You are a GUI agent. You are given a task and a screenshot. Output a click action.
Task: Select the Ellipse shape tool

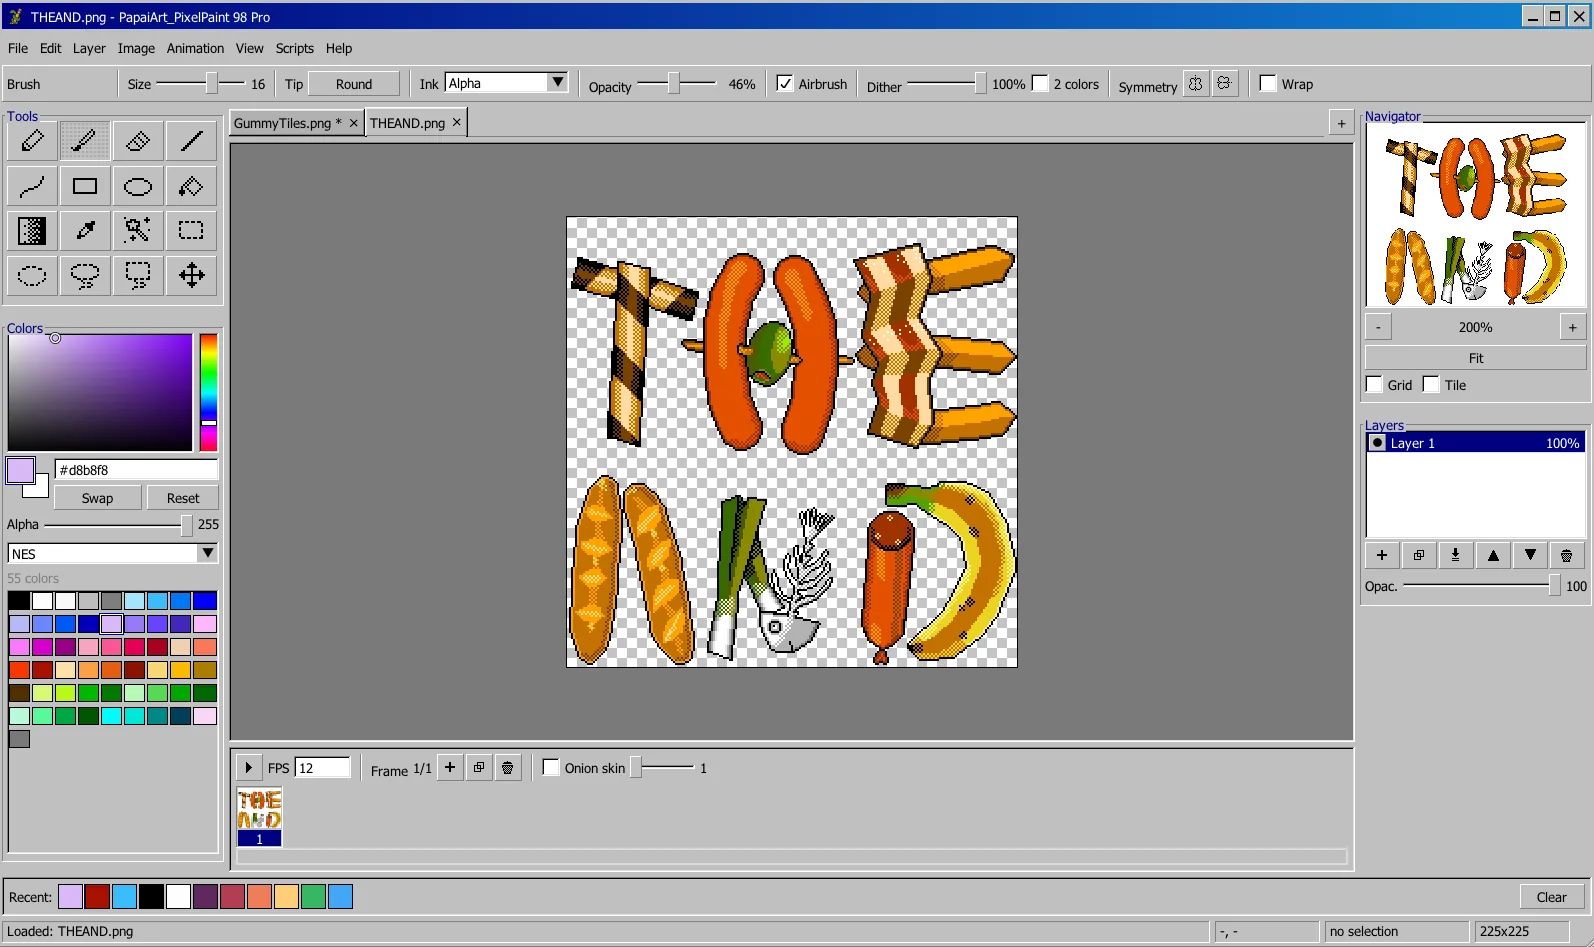(138, 186)
